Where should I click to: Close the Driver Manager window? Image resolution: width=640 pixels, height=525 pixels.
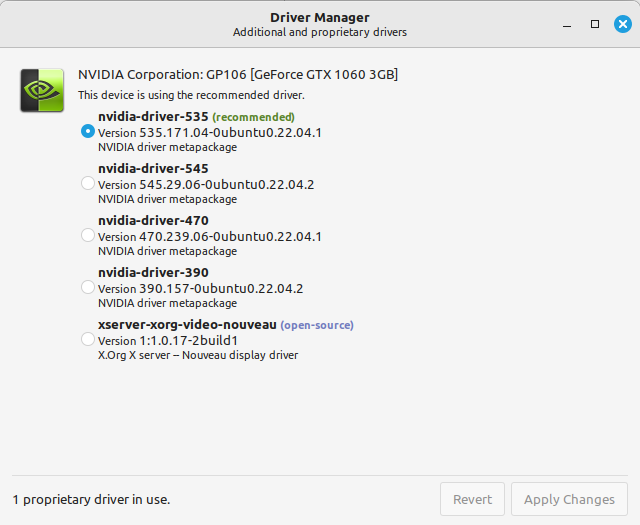[x=621, y=23]
